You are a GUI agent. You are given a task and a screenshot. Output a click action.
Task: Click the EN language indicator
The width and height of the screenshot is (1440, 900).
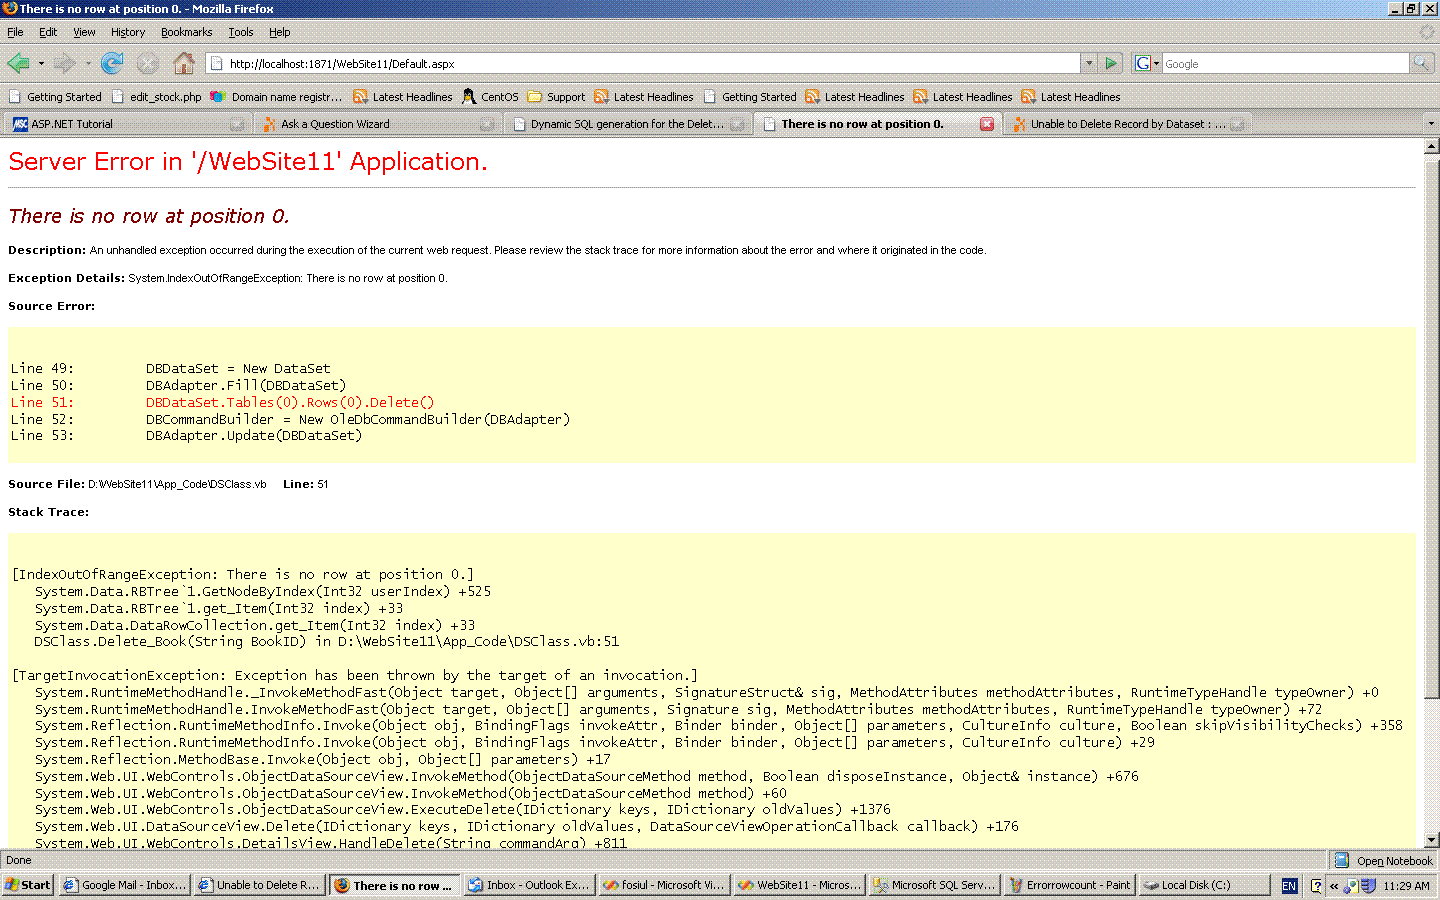1289,886
